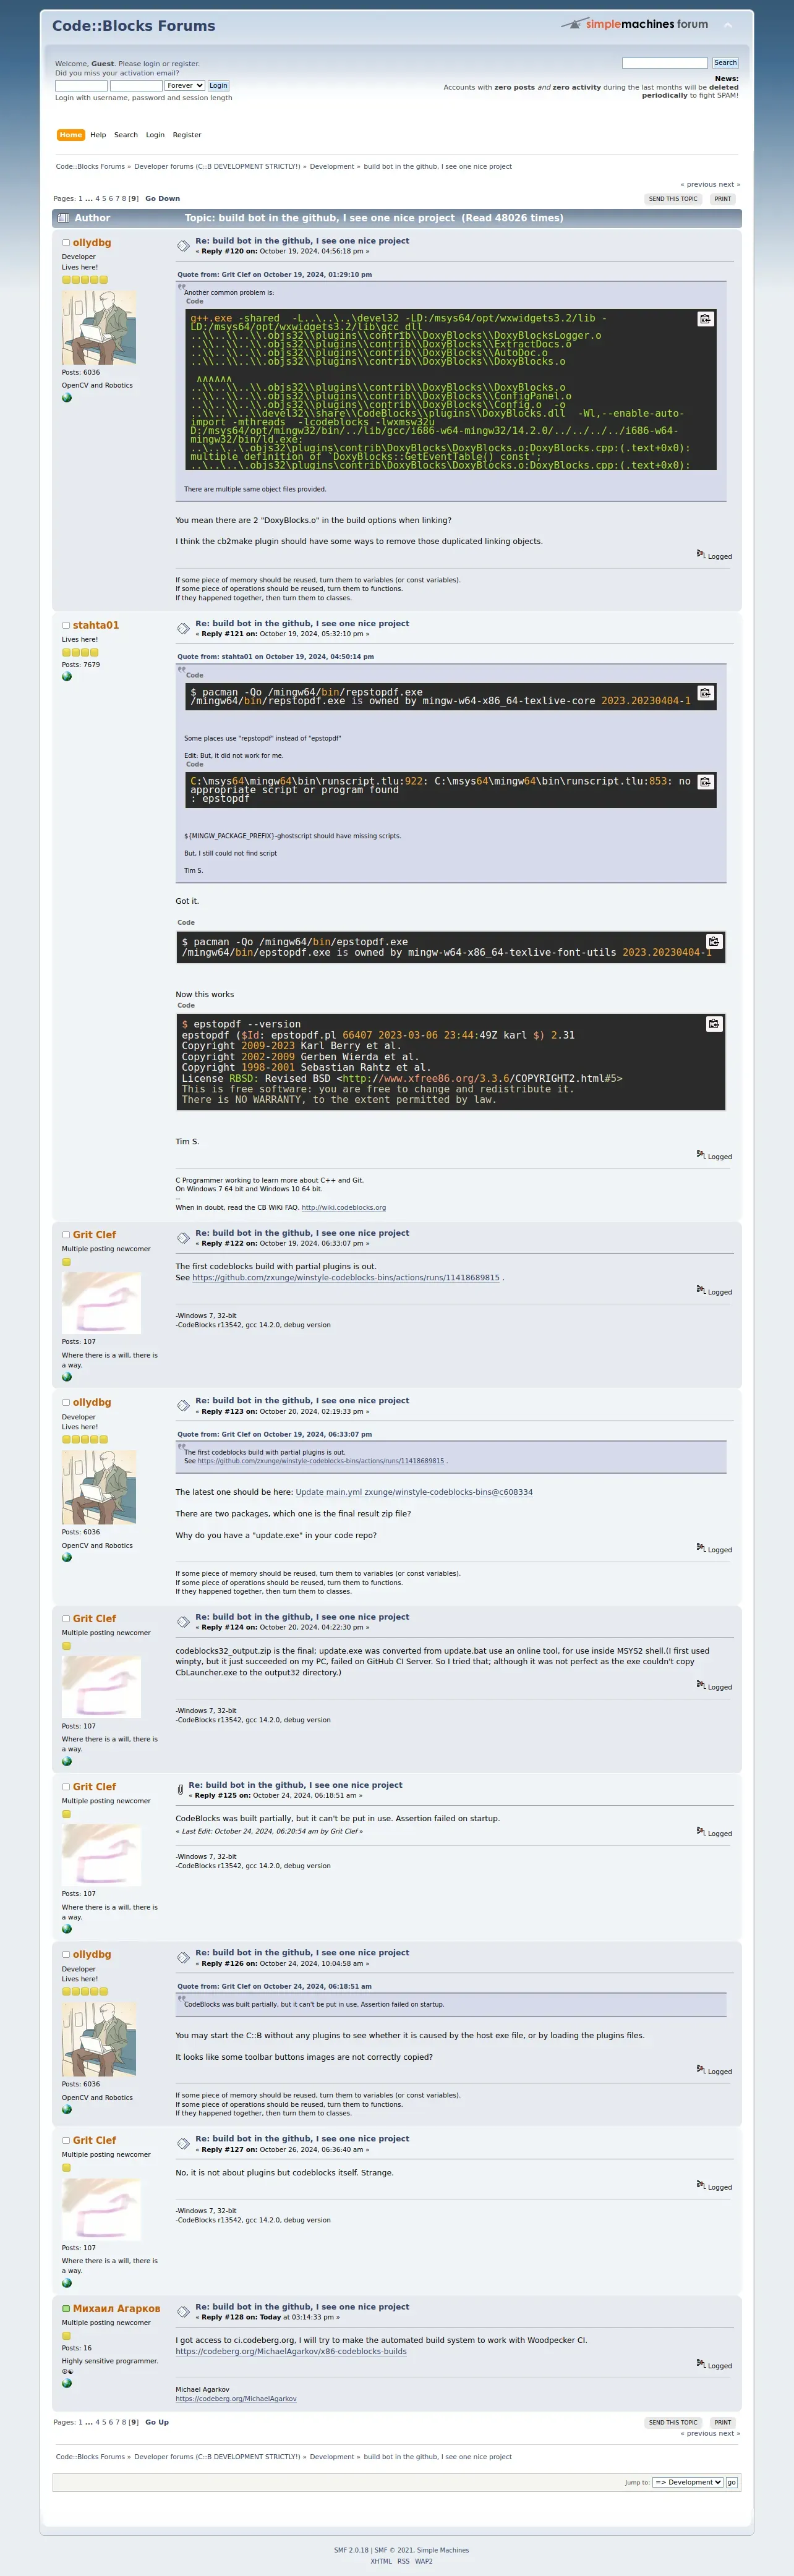Focus the username login field
The height and width of the screenshot is (2576, 794).
[81, 86]
